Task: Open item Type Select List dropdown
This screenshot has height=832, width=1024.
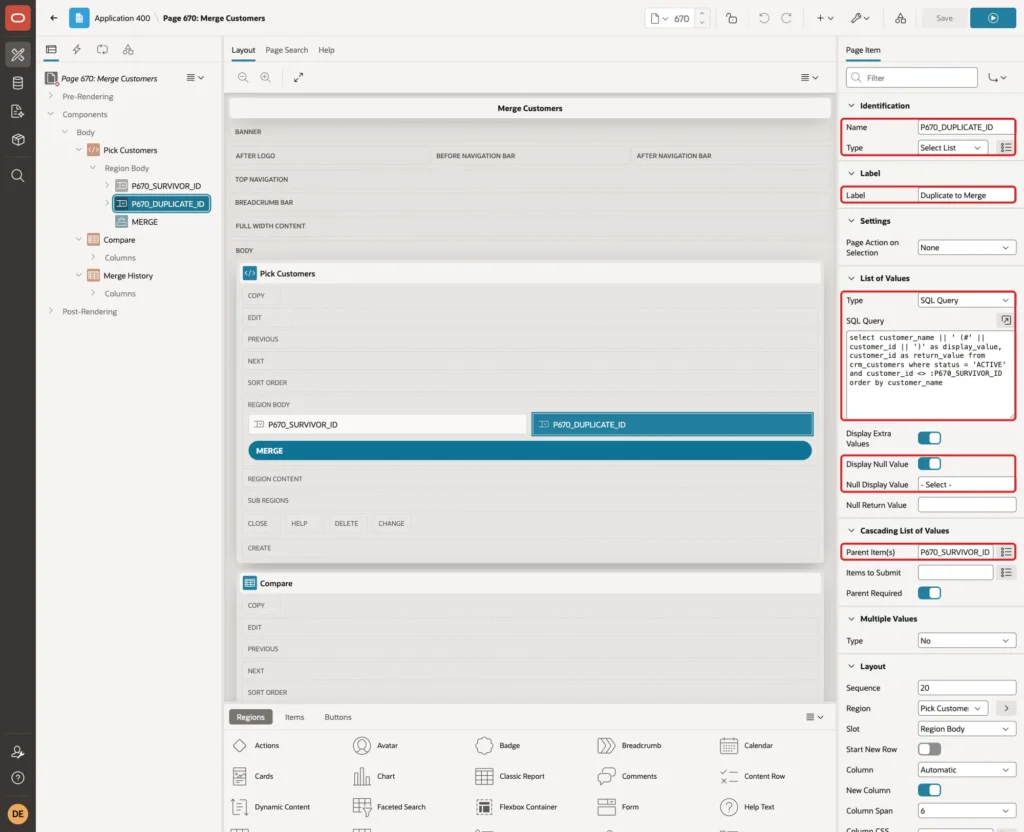Action: tap(951, 148)
